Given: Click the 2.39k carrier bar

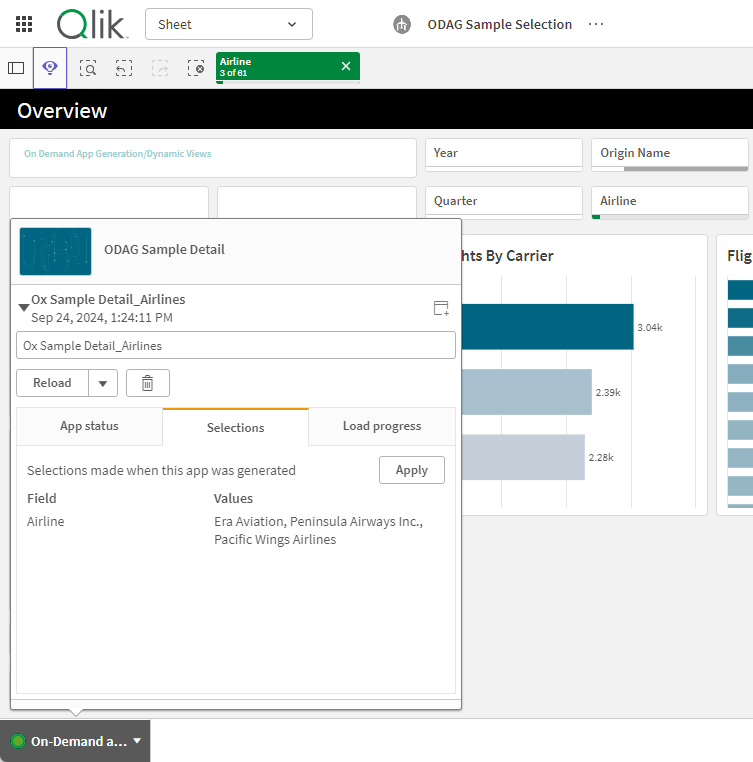Looking at the screenshot, I should tap(526, 392).
